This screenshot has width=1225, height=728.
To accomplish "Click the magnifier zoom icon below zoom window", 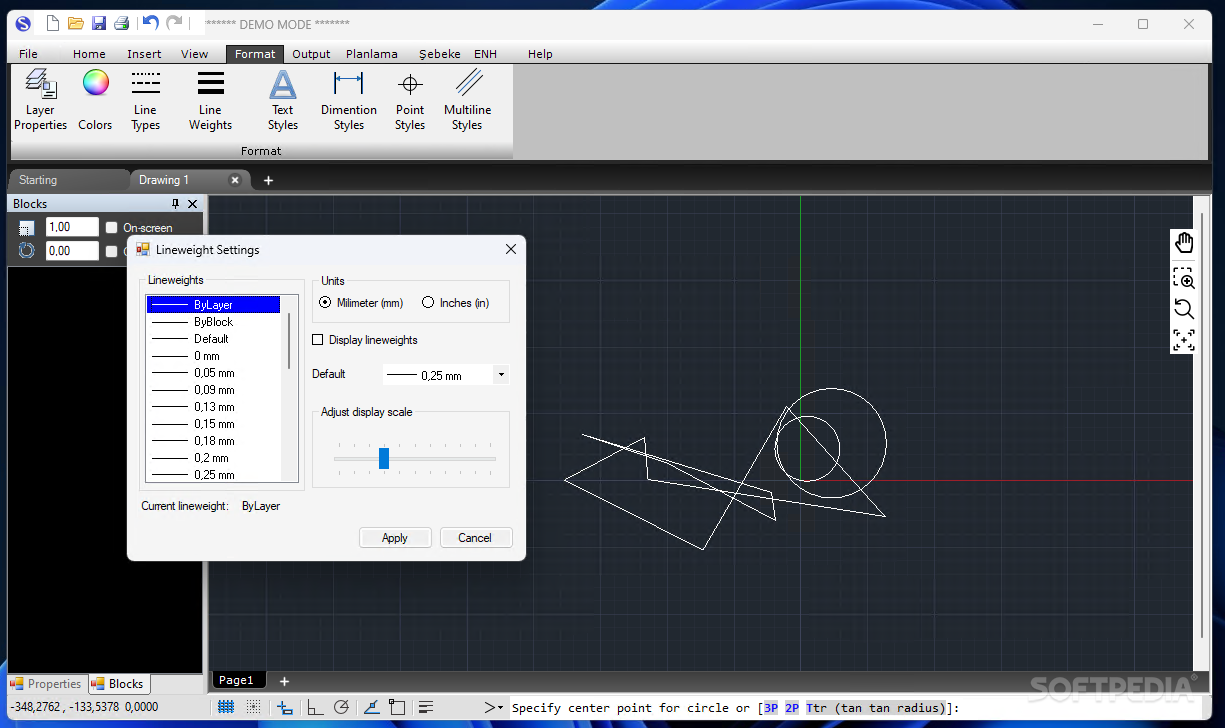I will [1184, 309].
